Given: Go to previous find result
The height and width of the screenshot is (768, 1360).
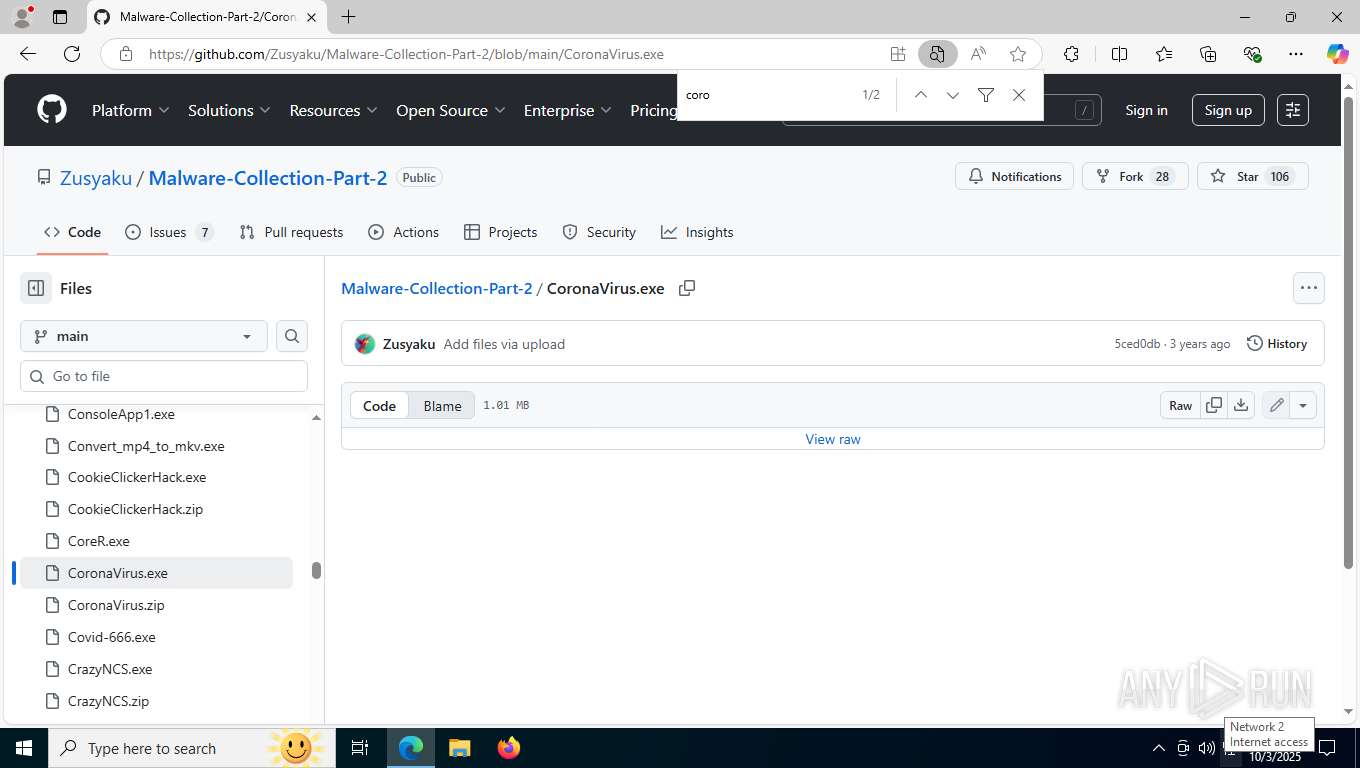Looking at the screenshot, I should pos(921,95).
